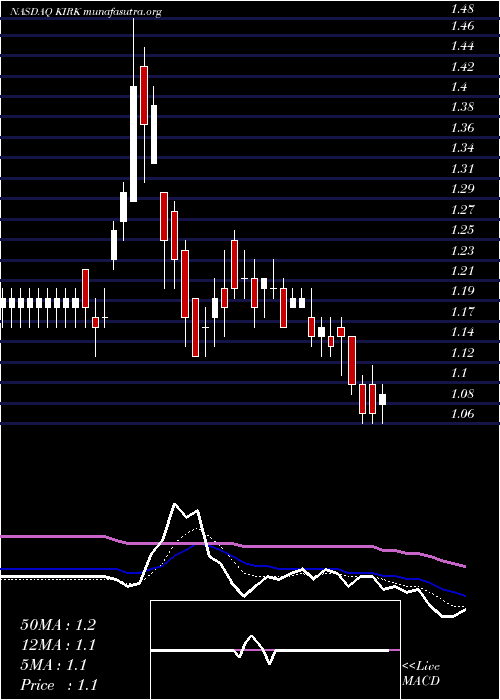Viewport: 500px width, 700px height.
Task: Click the 50MA : 1.2 readout
Action: [58, 625]
